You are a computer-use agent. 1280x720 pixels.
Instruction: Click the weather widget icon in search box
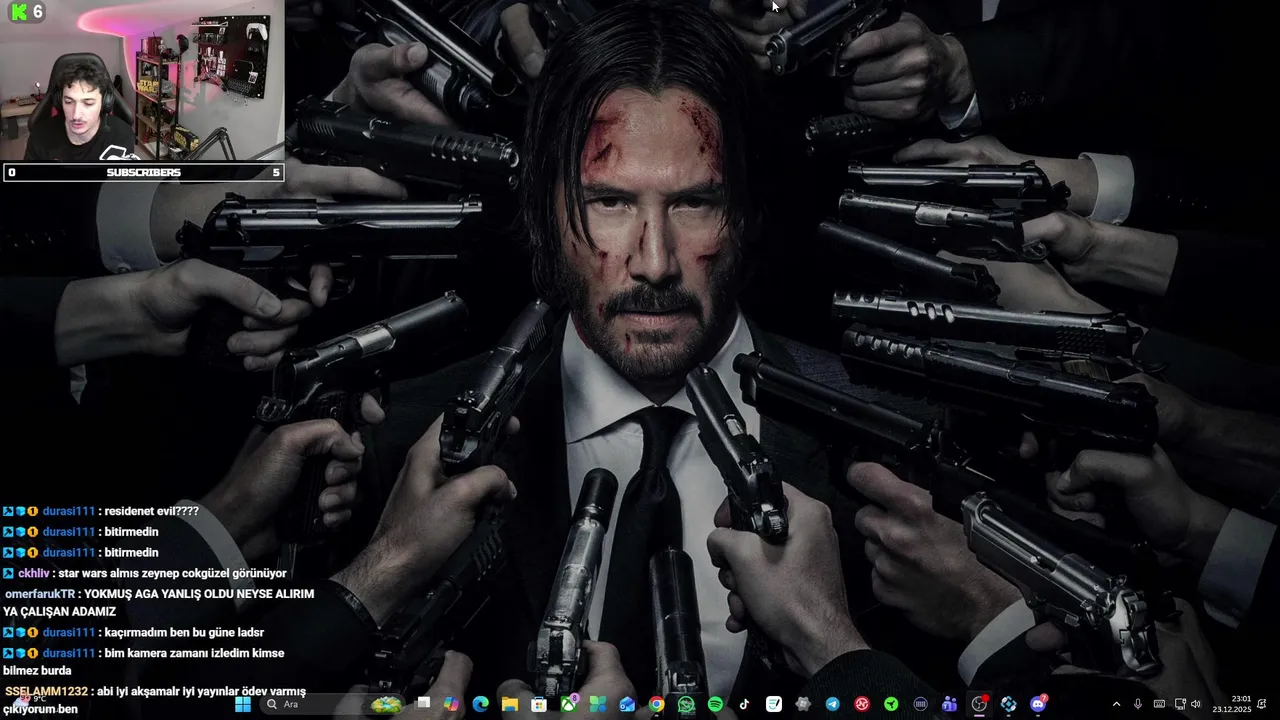(386, 704)
